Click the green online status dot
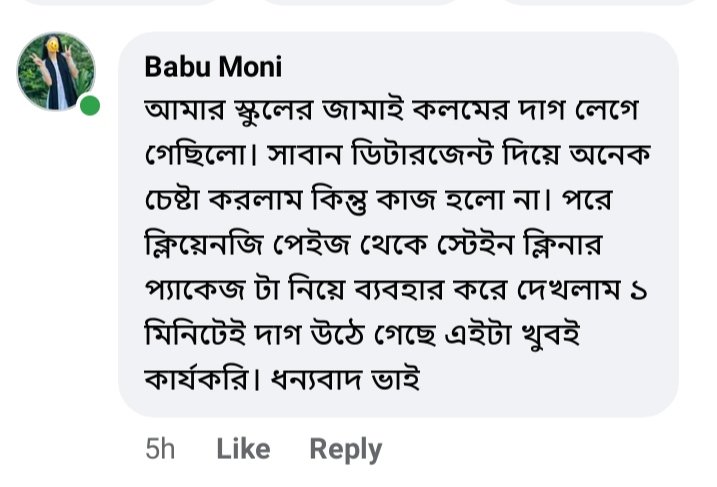This screenshot has height=487, width=717. point(90,105)
